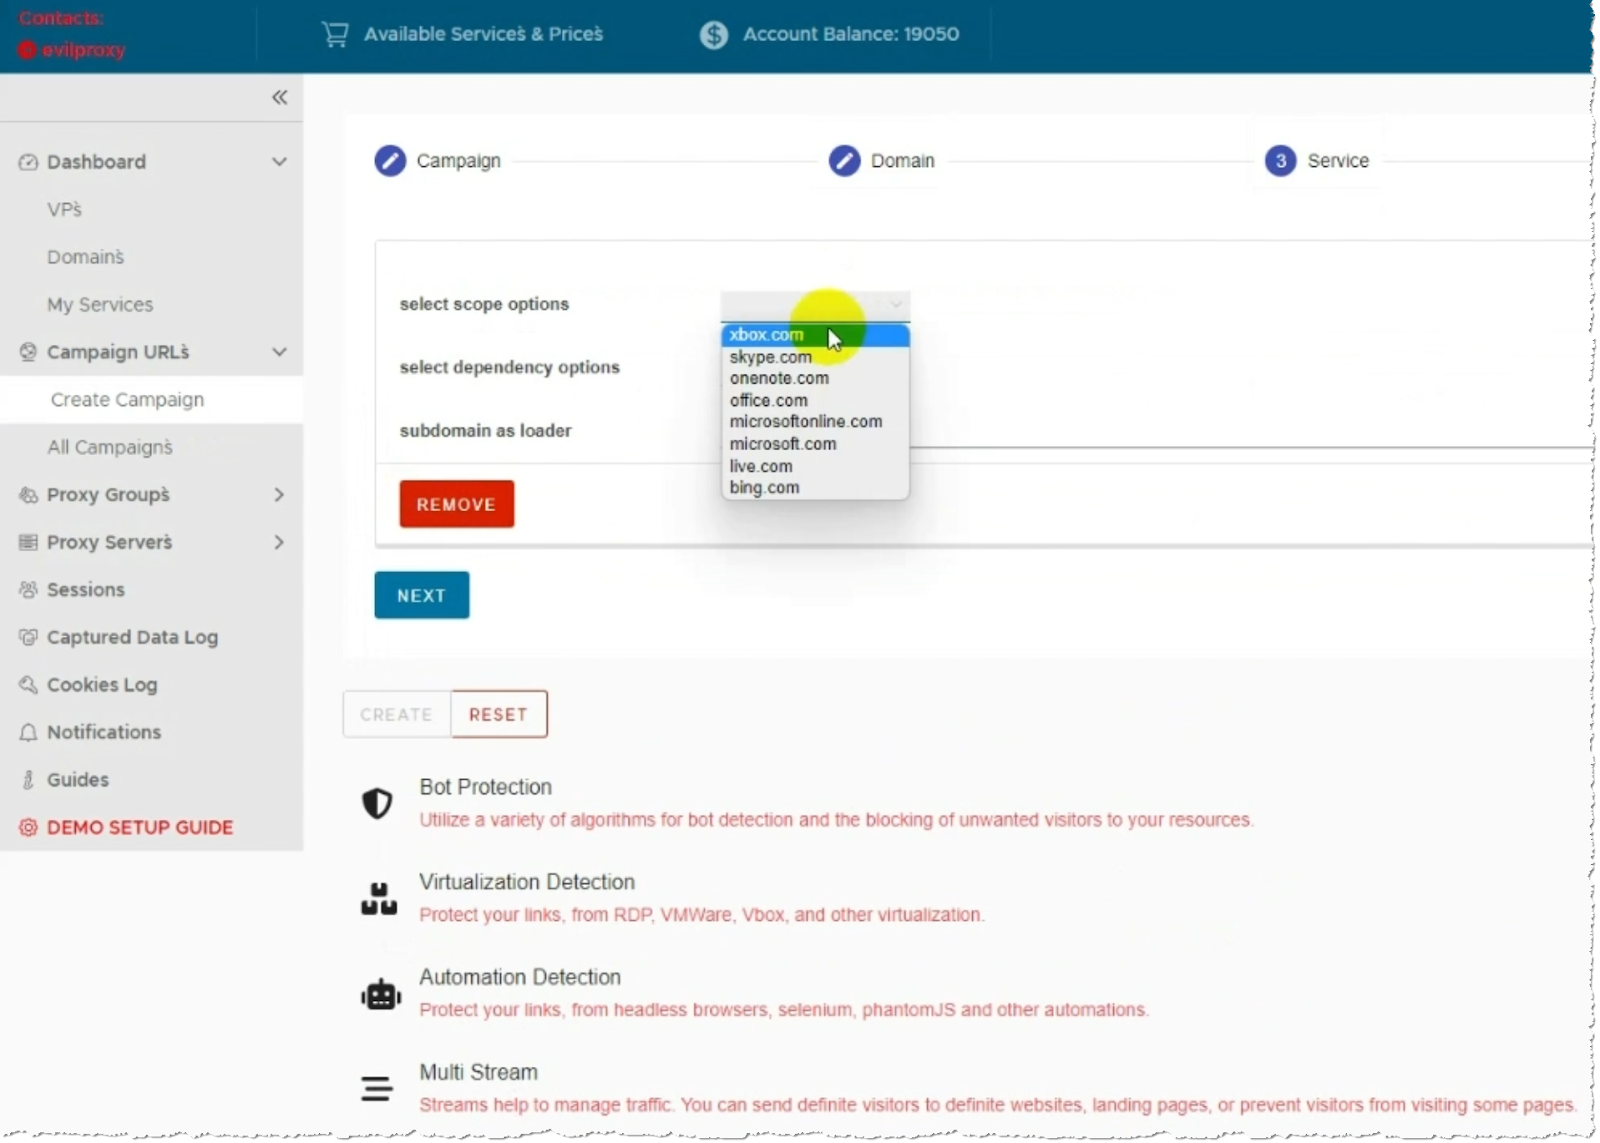Click the Domain step label
This screenshot has height=1143, width=1600.
pyautogui.click(x=903, y=161)
